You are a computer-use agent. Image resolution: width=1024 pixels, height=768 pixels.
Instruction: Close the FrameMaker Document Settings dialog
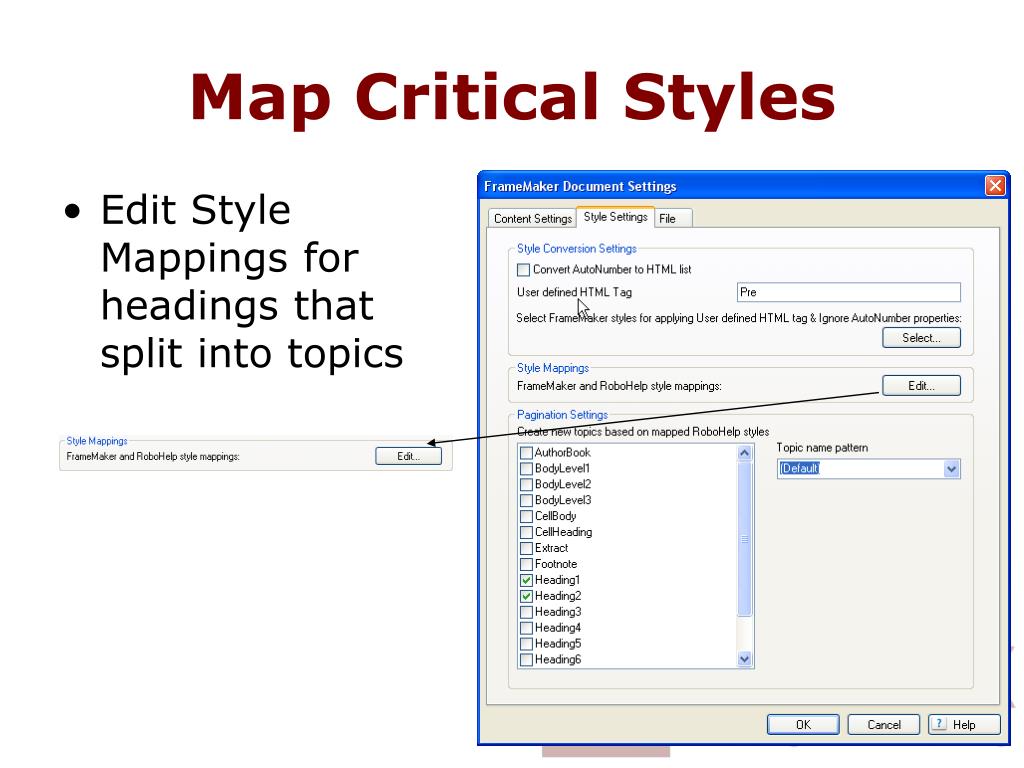point(995,186)
